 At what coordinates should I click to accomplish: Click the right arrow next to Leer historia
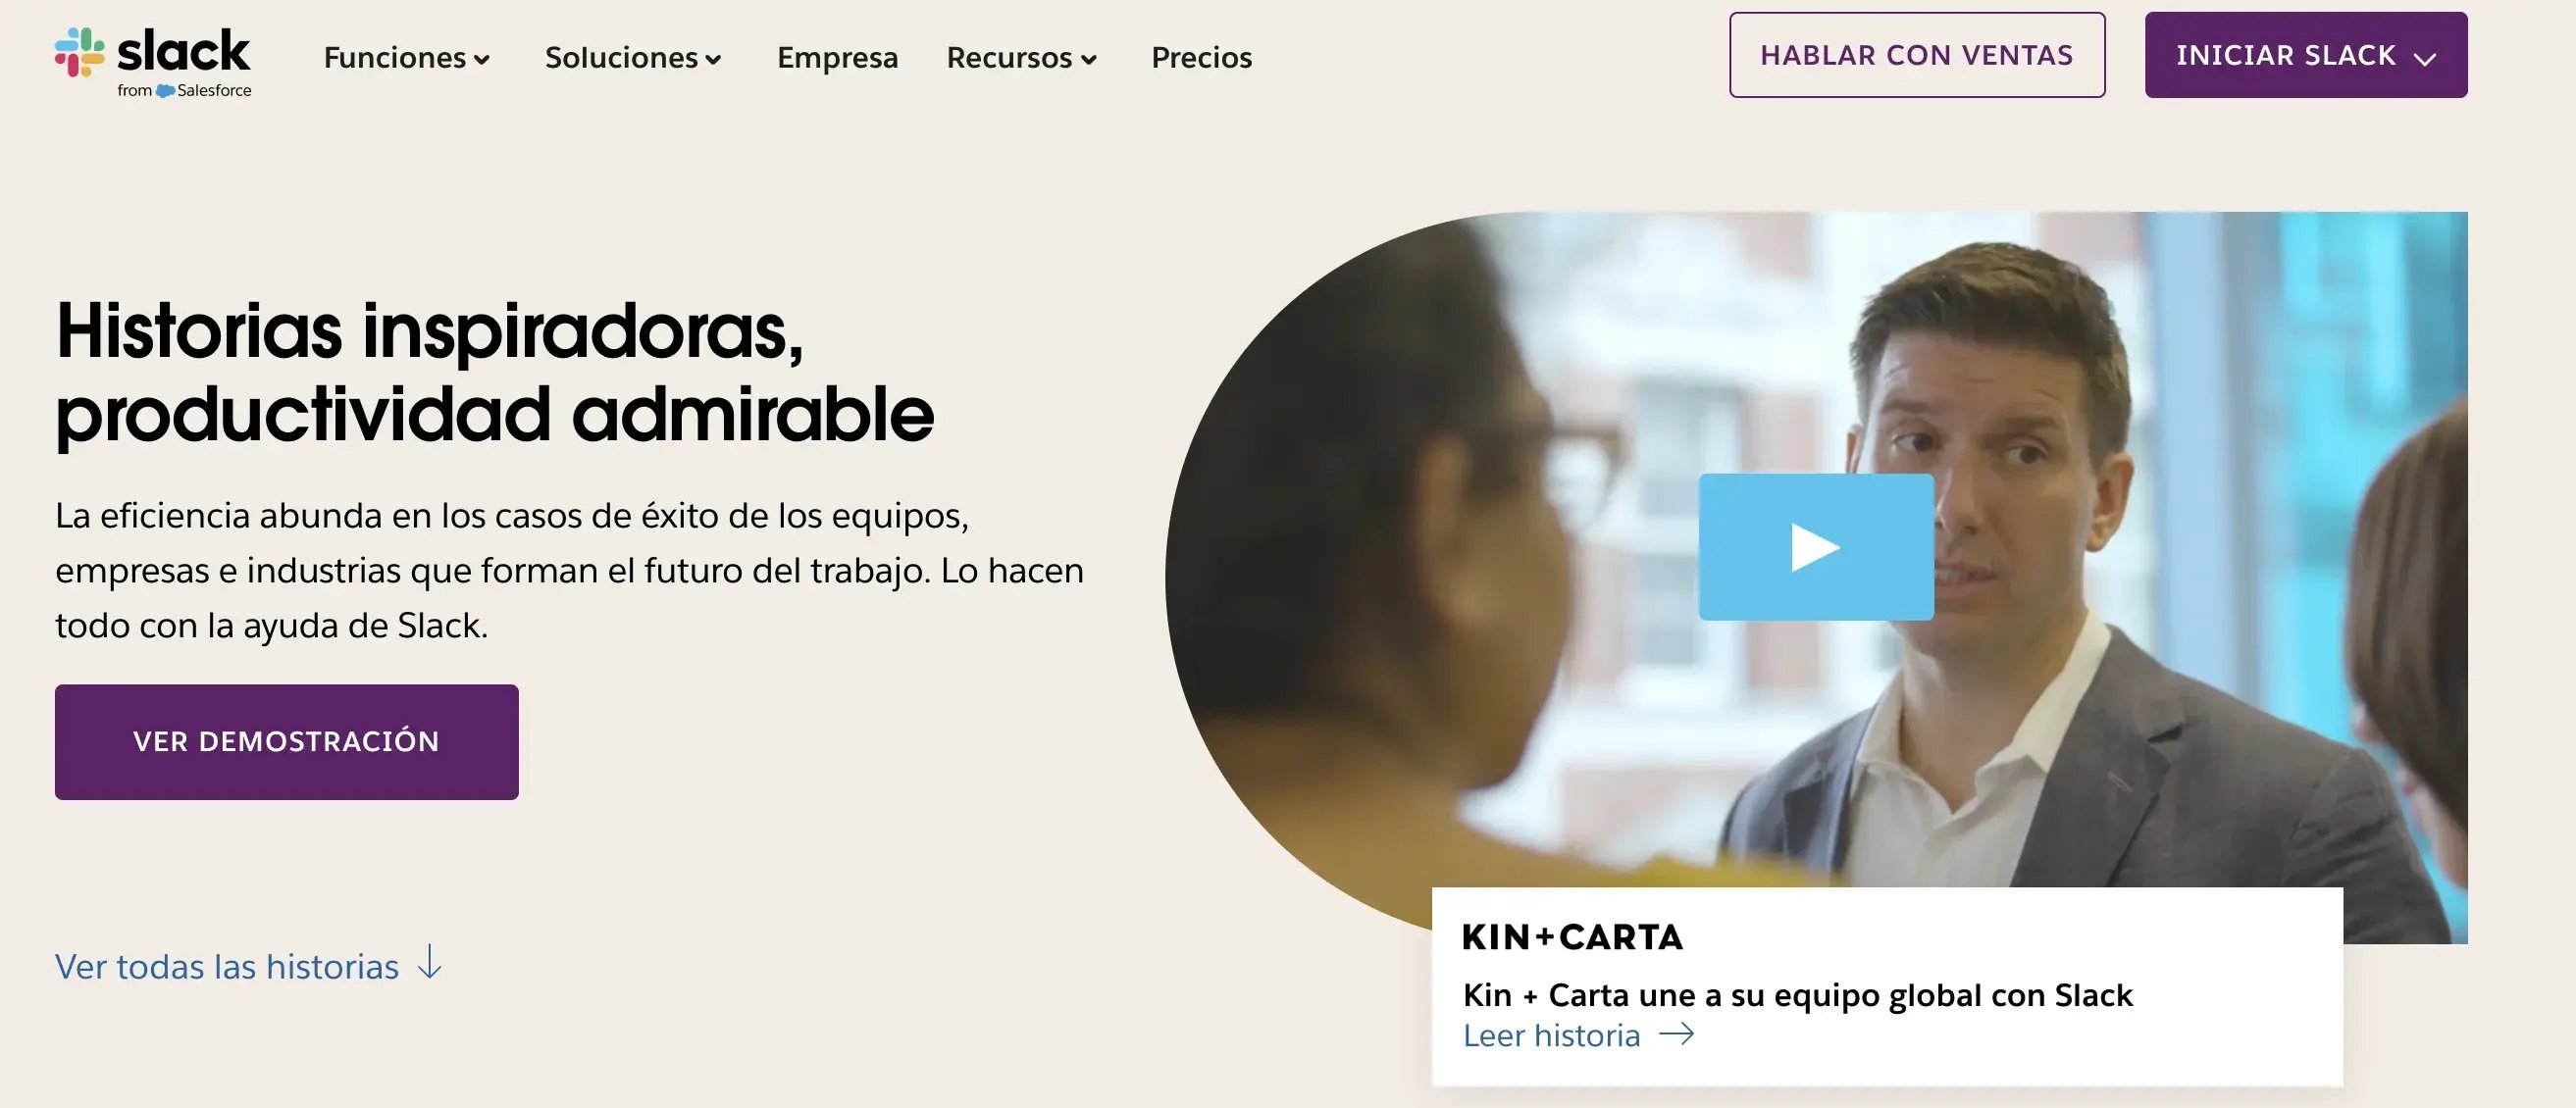[1677, 1033]
